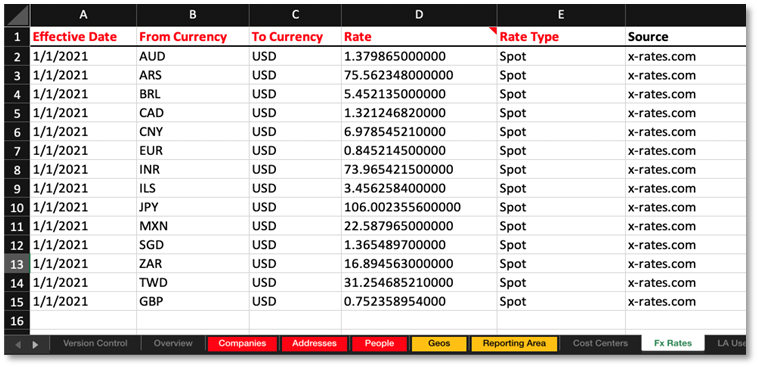Open the Version Control sheet tab
758x367 pixels.
(x=95, y=343)
